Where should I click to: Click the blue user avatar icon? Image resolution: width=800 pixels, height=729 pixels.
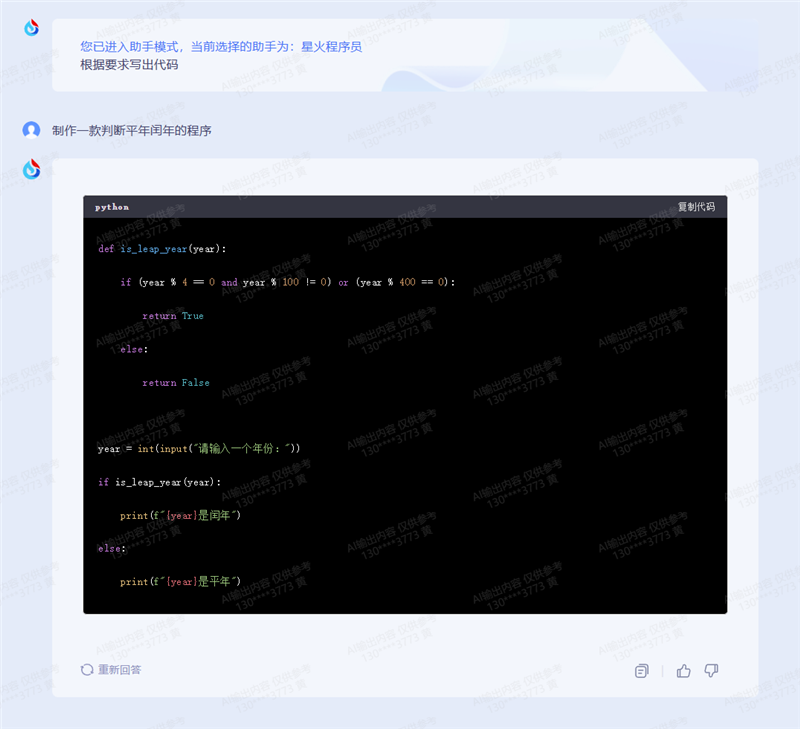point(31,130)
